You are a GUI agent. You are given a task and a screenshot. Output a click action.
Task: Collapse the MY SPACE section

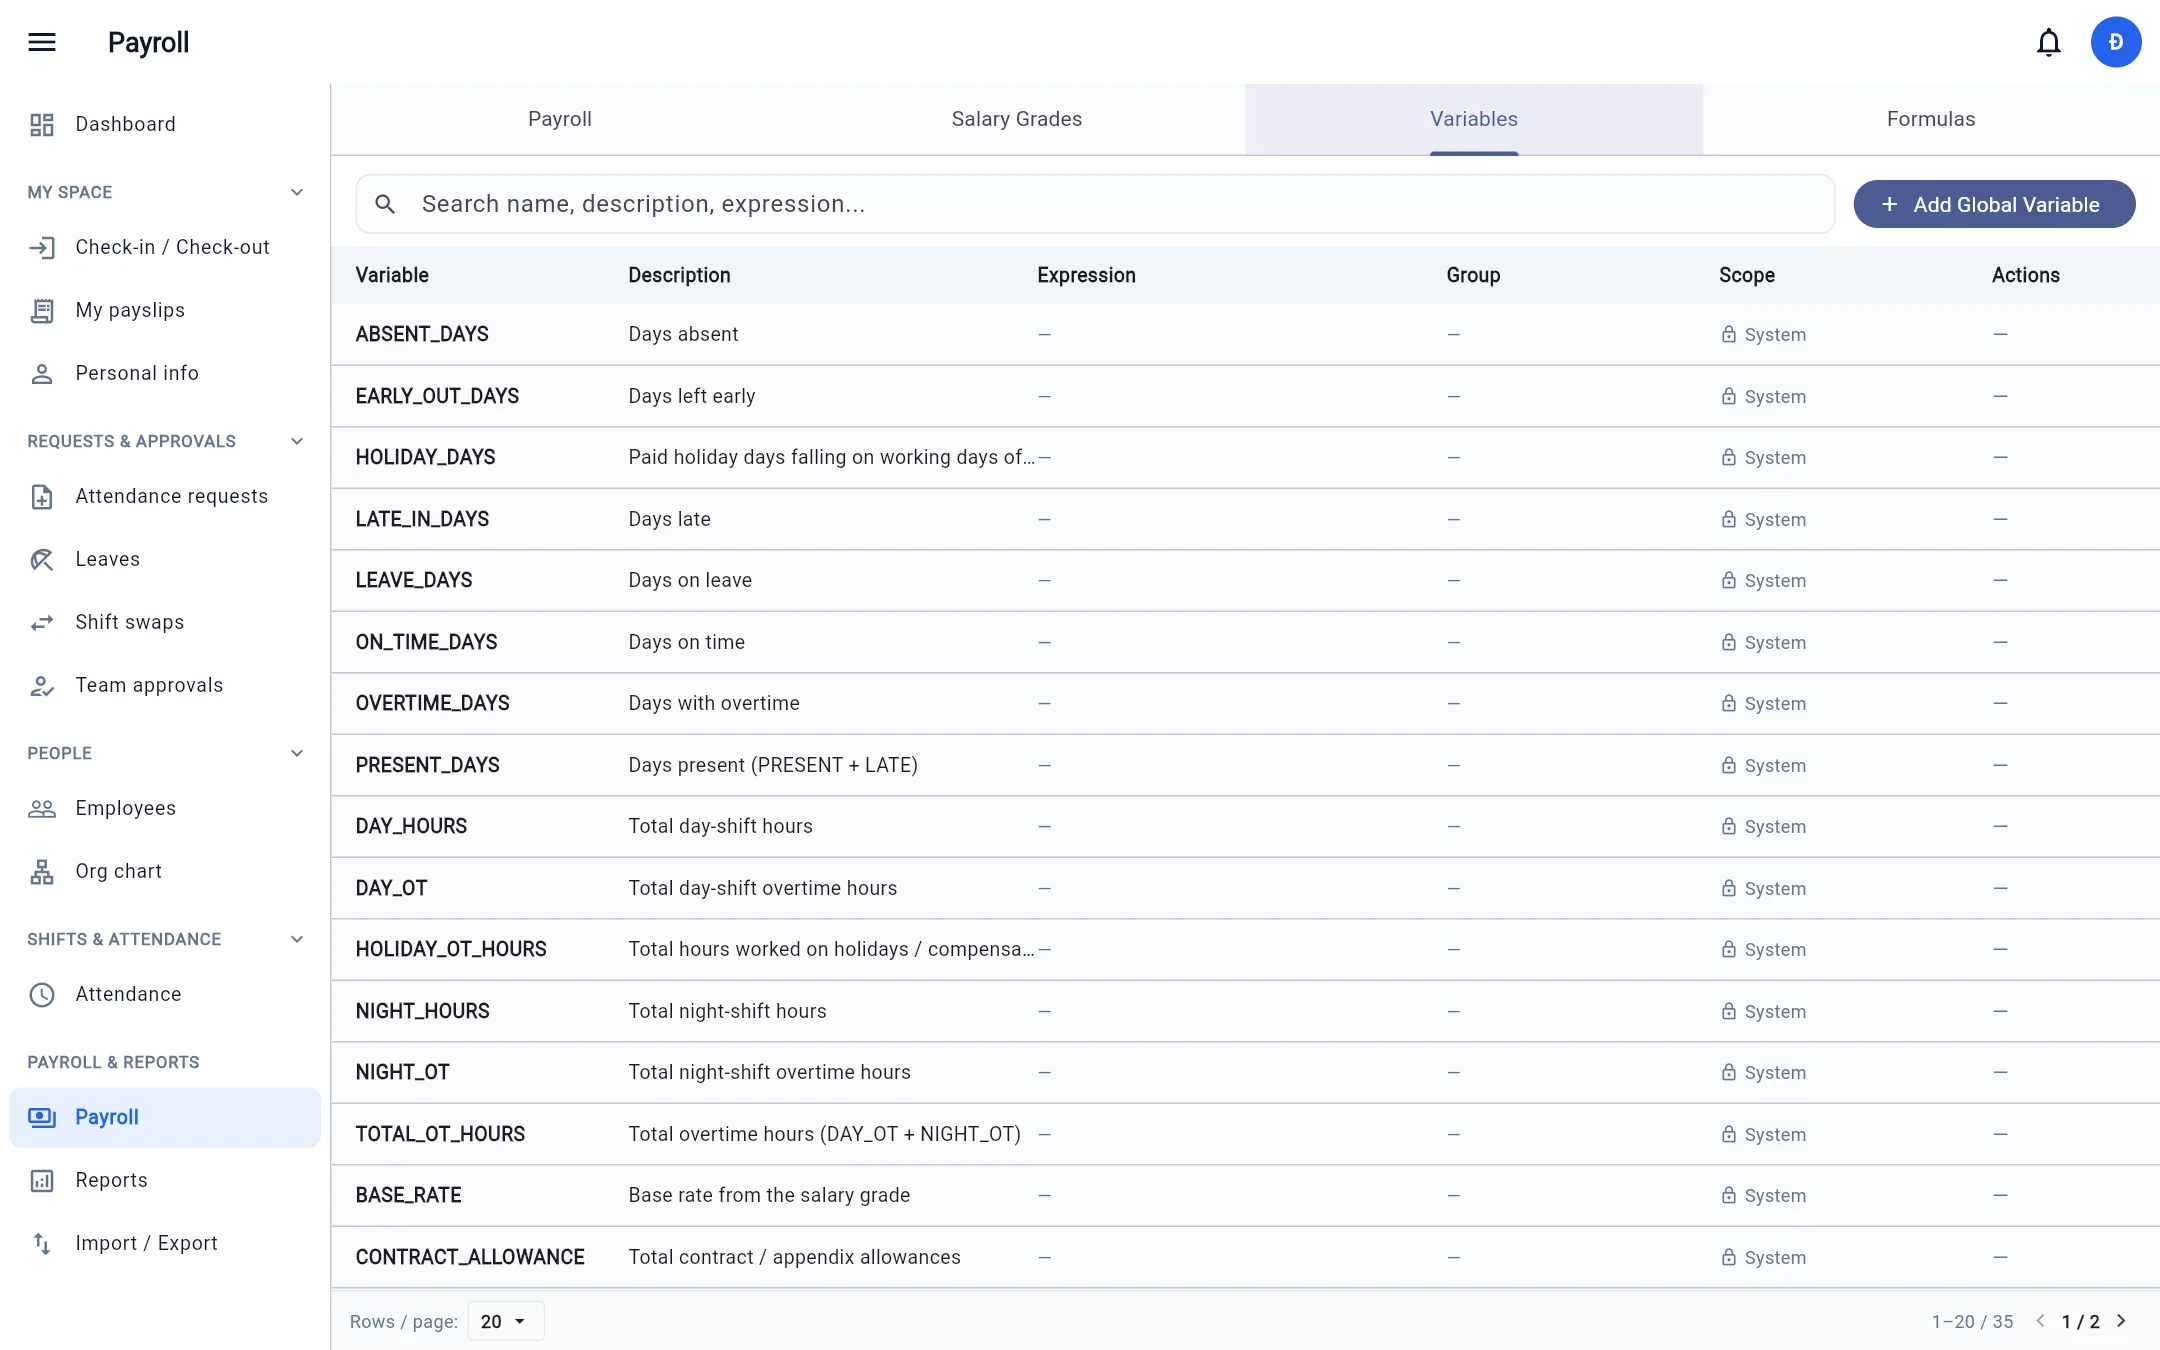[296, 192]
